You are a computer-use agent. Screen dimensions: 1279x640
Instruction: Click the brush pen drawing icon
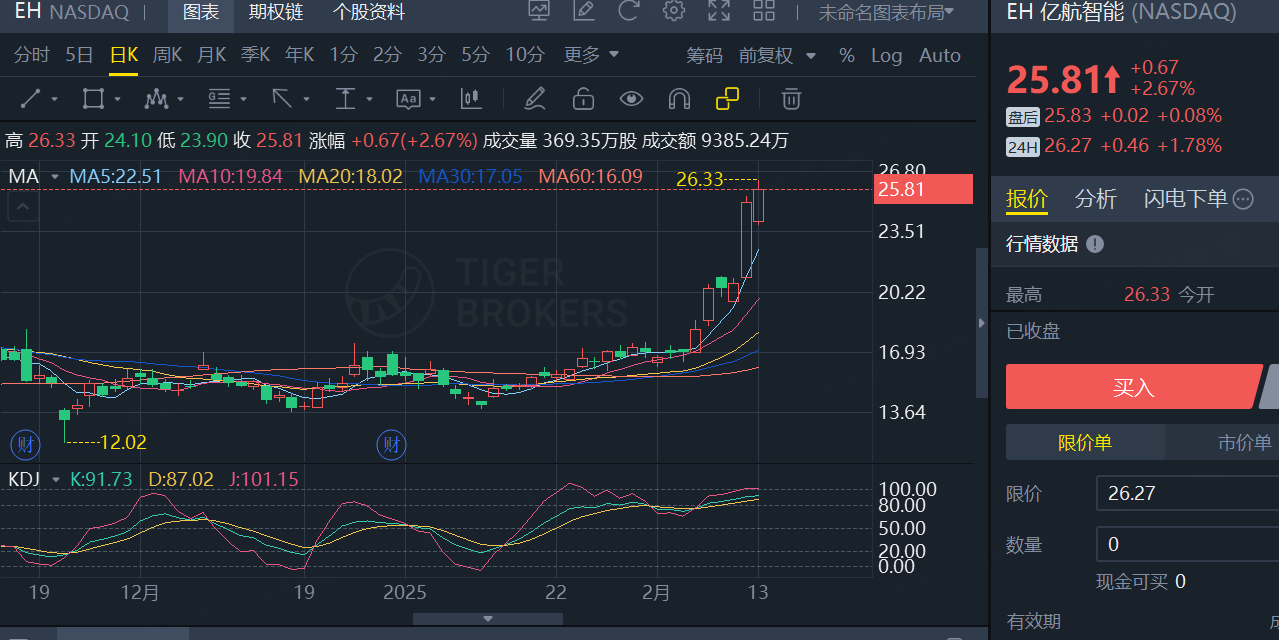(x=535, y=99)
